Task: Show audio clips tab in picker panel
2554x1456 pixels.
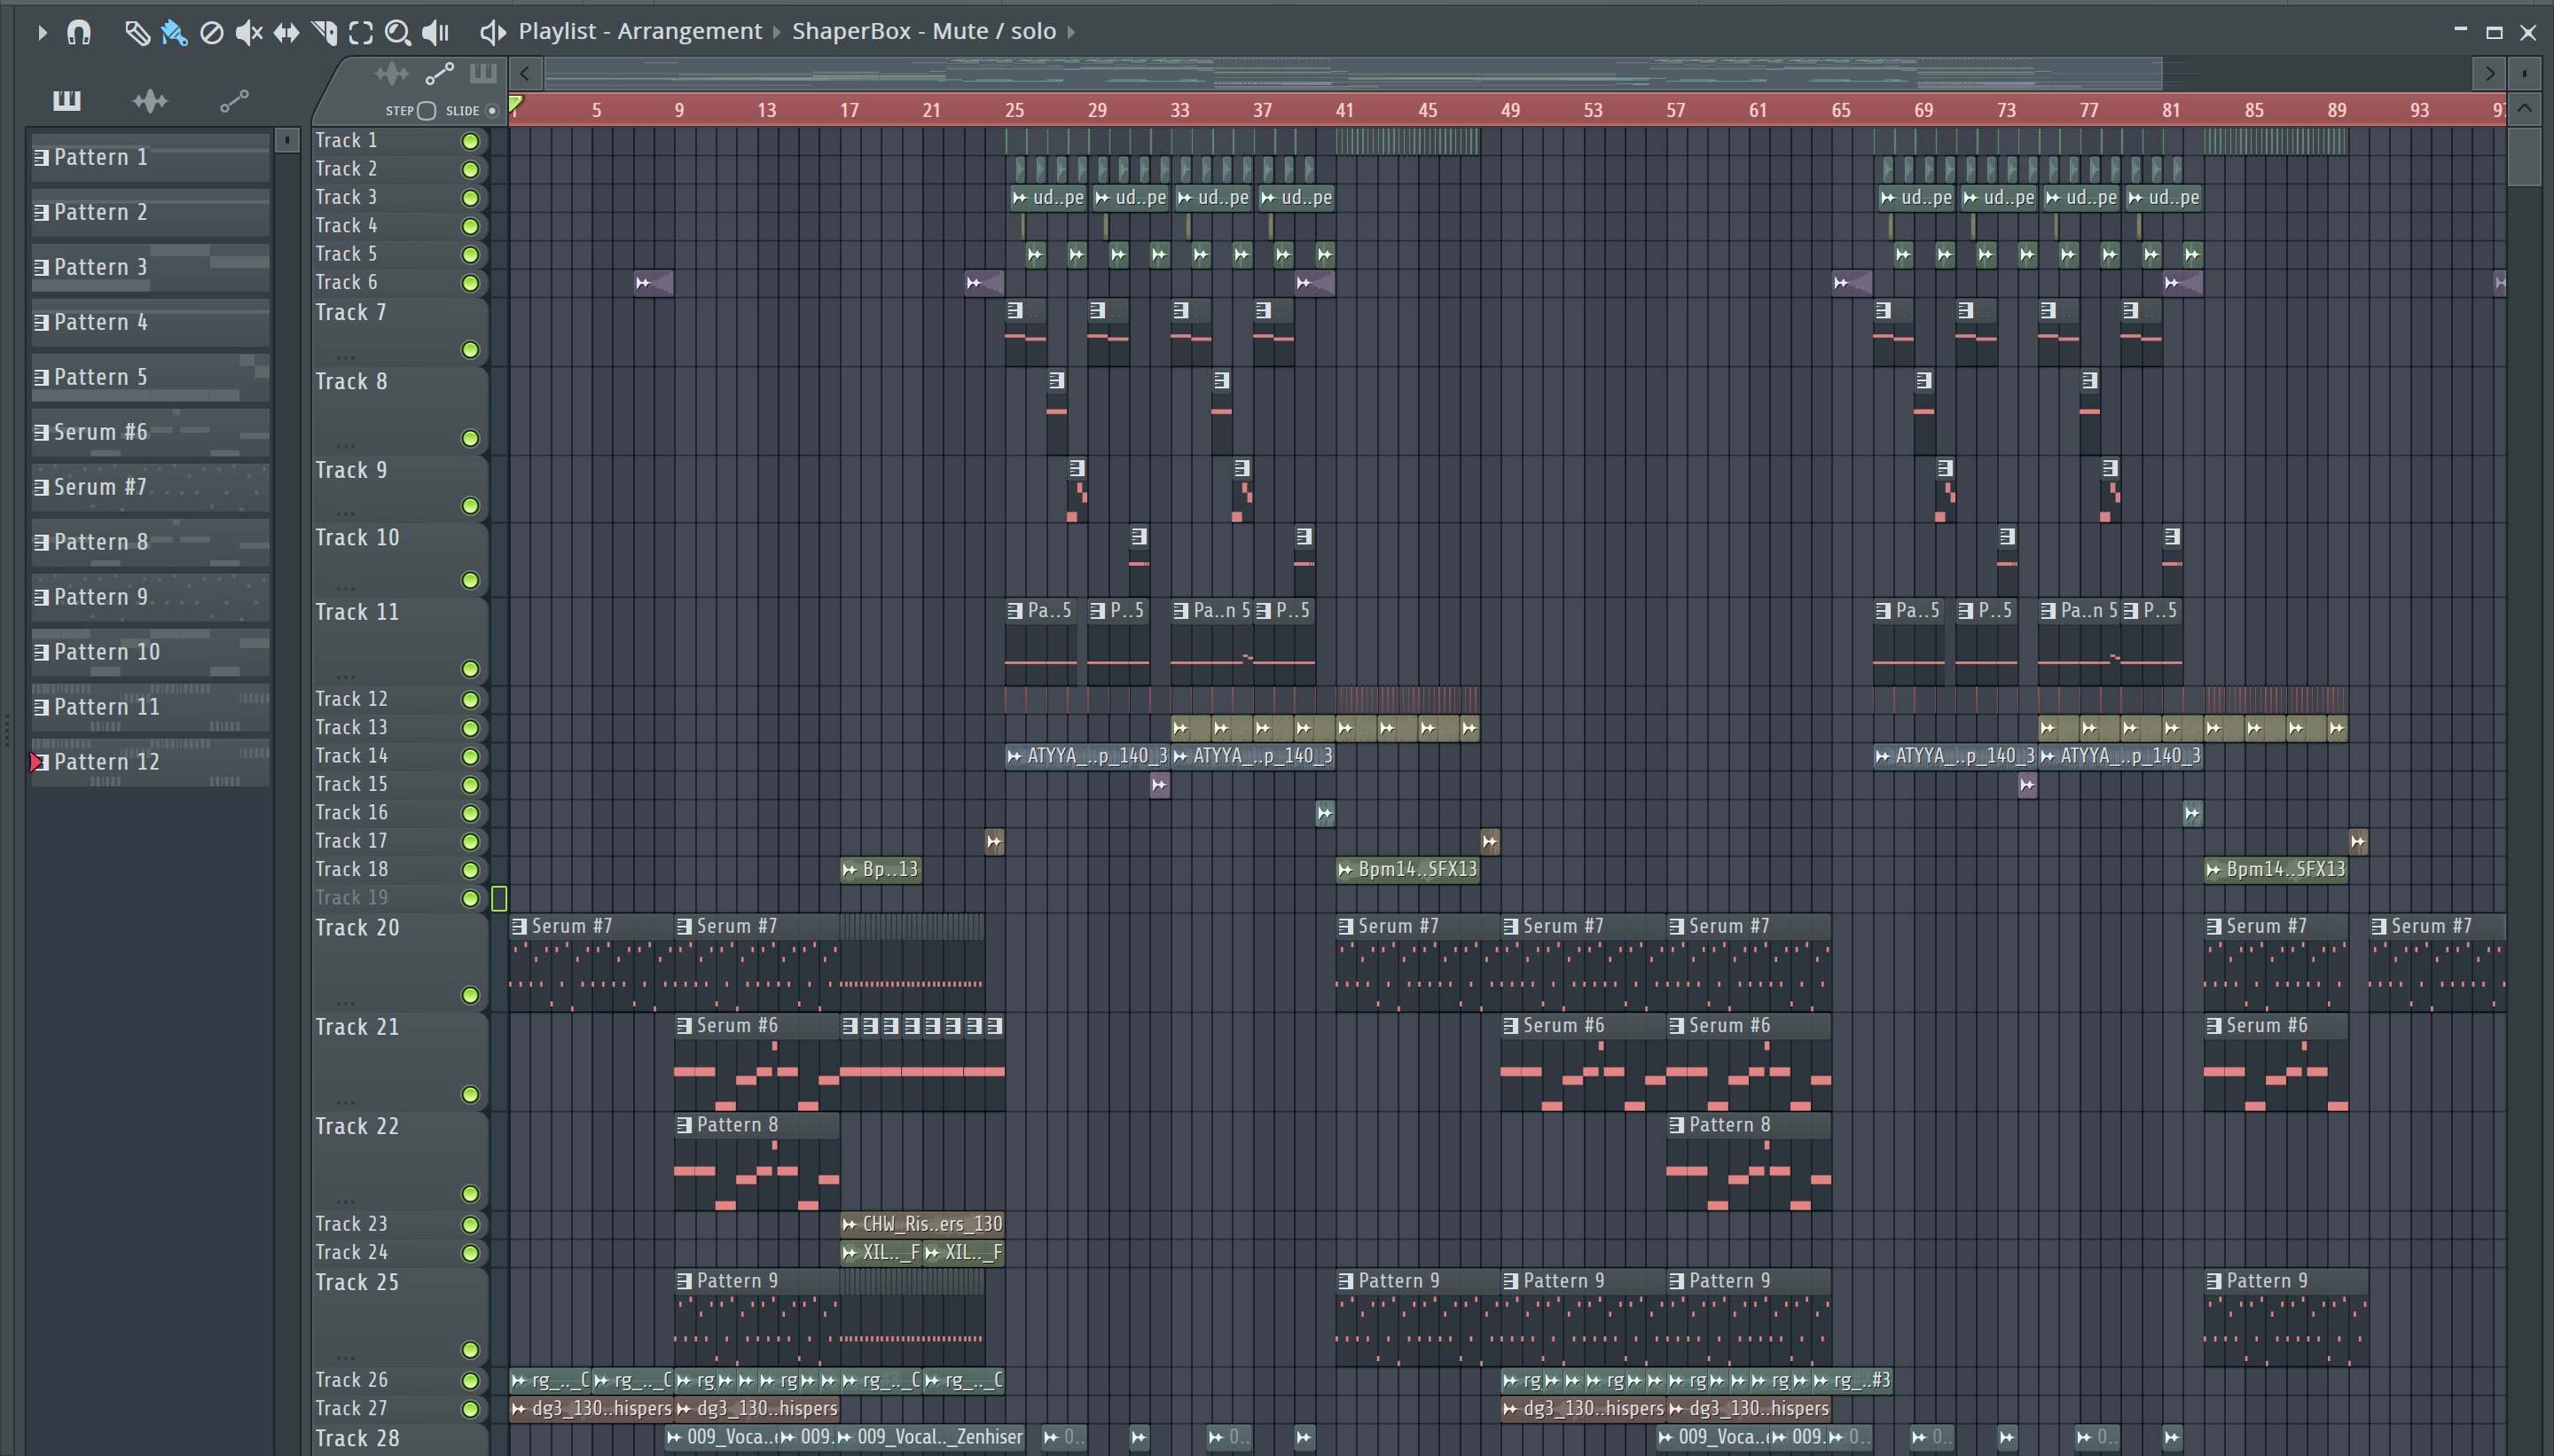Action: coord(150,100)
